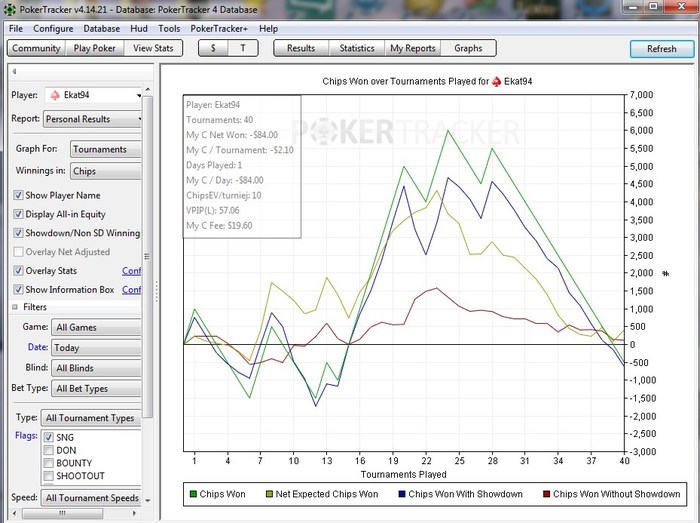This screenshot has width=700, height=523.
Task: Open the Report dropdown Personal Results
Action: point(92,119)
